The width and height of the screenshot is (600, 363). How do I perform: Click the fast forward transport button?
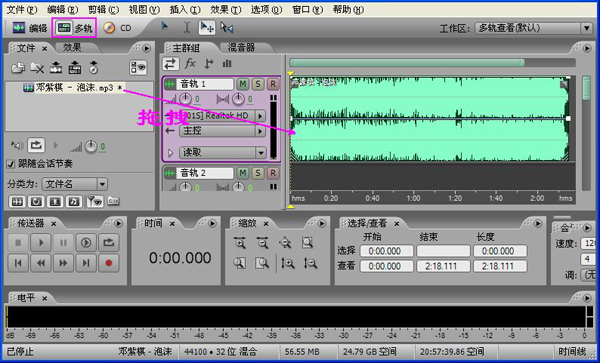click(63, 263)
